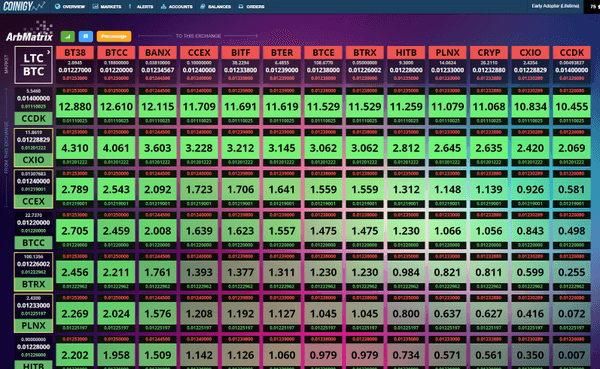Open the 2.705 cell in BTCC row
The height and width of the screenshot is (369, 600).
click(75, 231)
